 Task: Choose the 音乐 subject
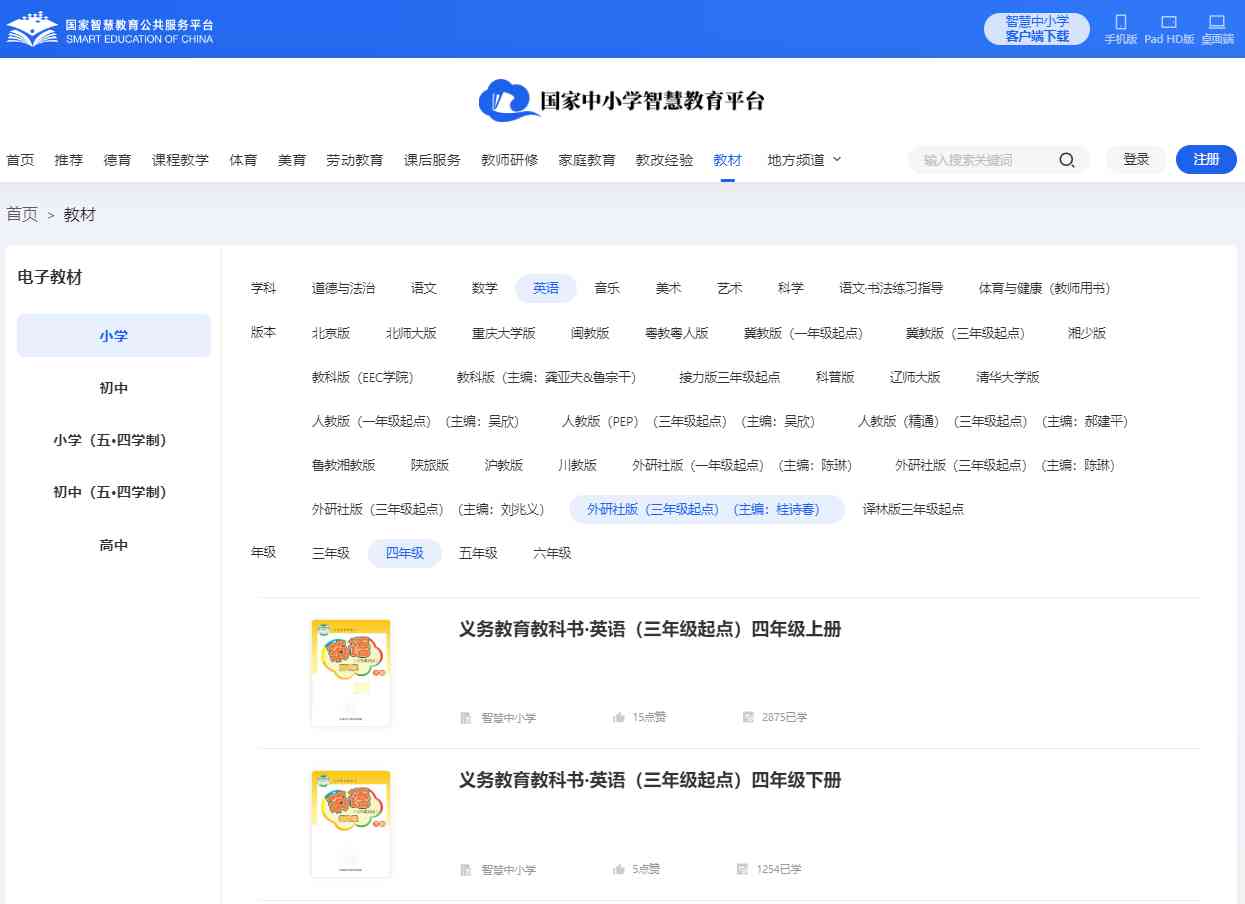[x=607, y=288]
